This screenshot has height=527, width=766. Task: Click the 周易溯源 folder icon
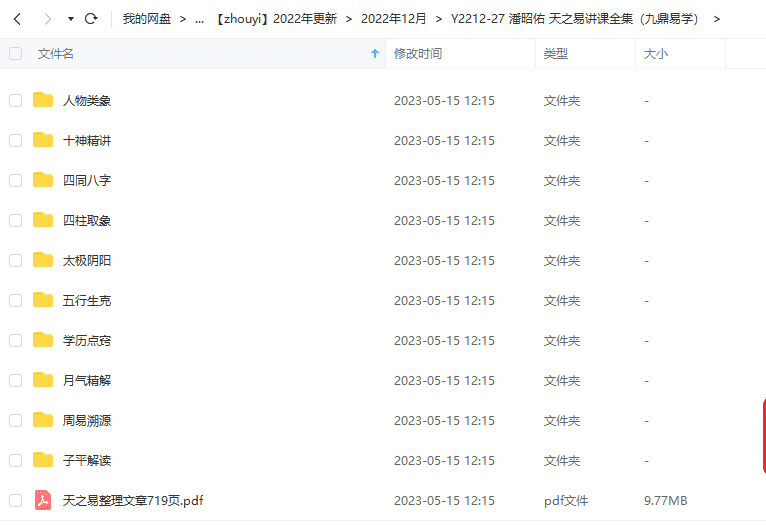point(43,420)
